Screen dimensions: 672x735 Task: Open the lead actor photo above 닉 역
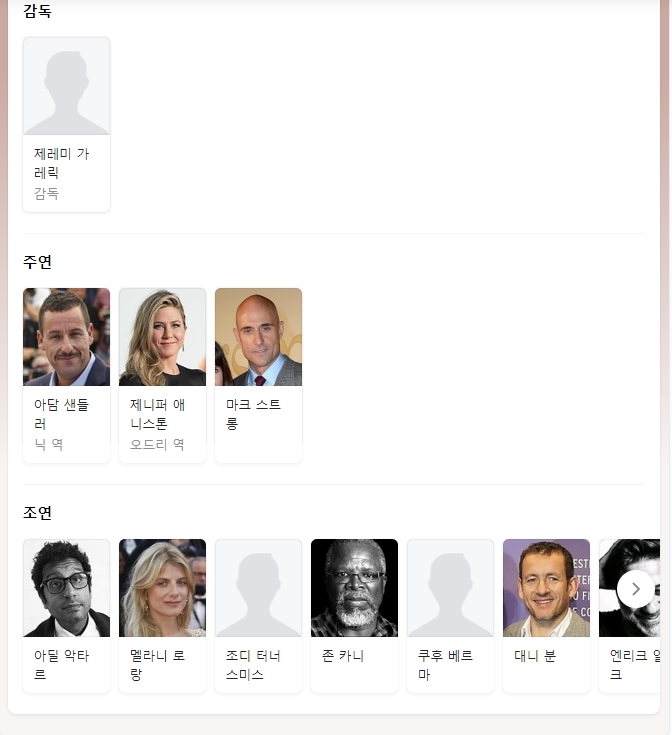67,337
